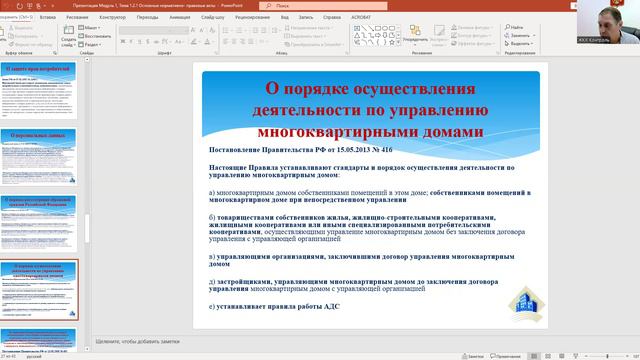Click the notes area to add notes
This screenshot has height=360, width=640.
coord(138,341)
